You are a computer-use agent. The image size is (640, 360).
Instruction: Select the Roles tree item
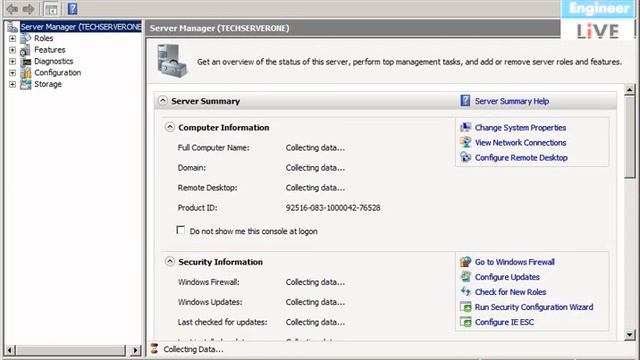44,38
